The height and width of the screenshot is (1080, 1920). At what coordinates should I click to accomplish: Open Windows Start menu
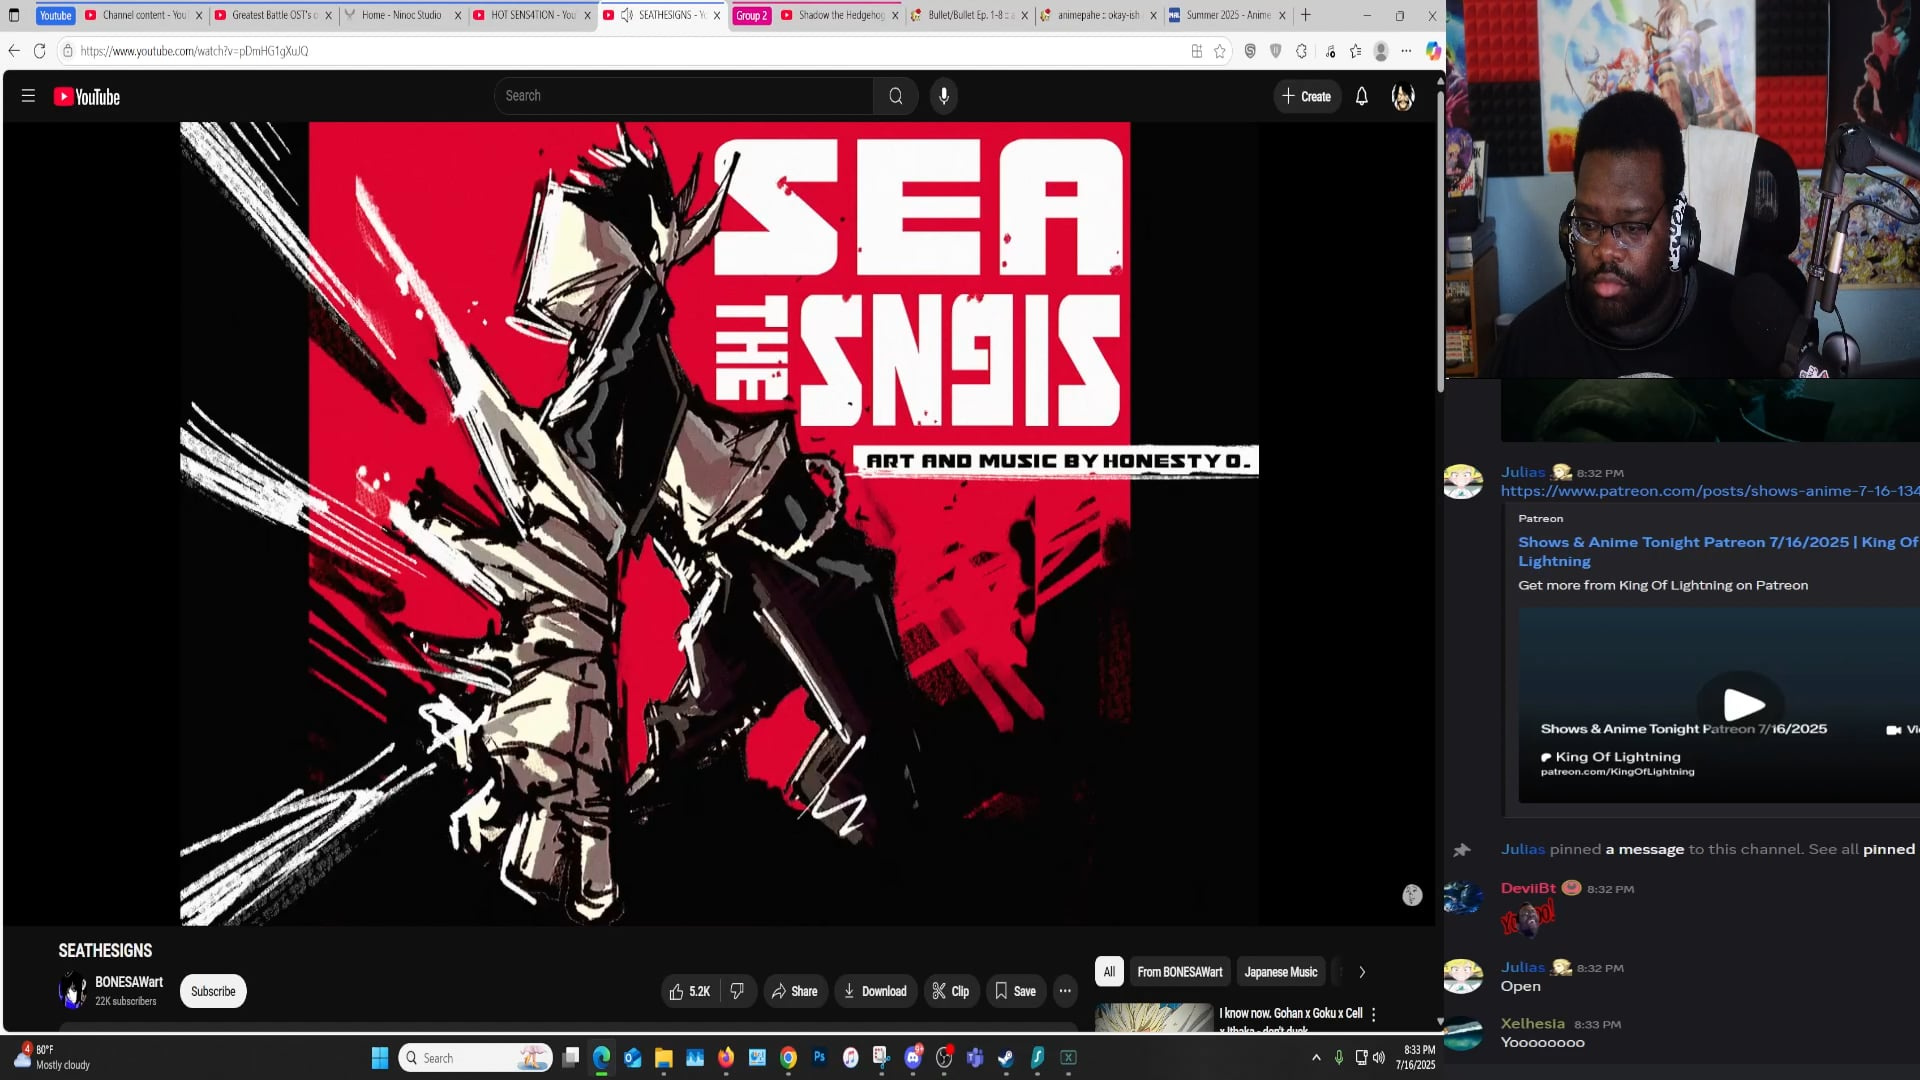coord(380,1058)
